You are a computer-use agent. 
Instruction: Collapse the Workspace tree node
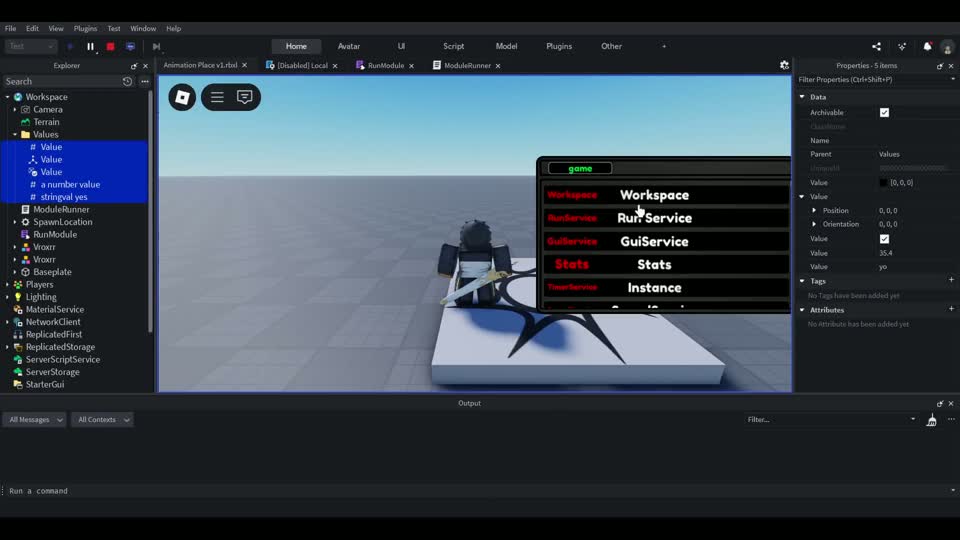point(7,97)
